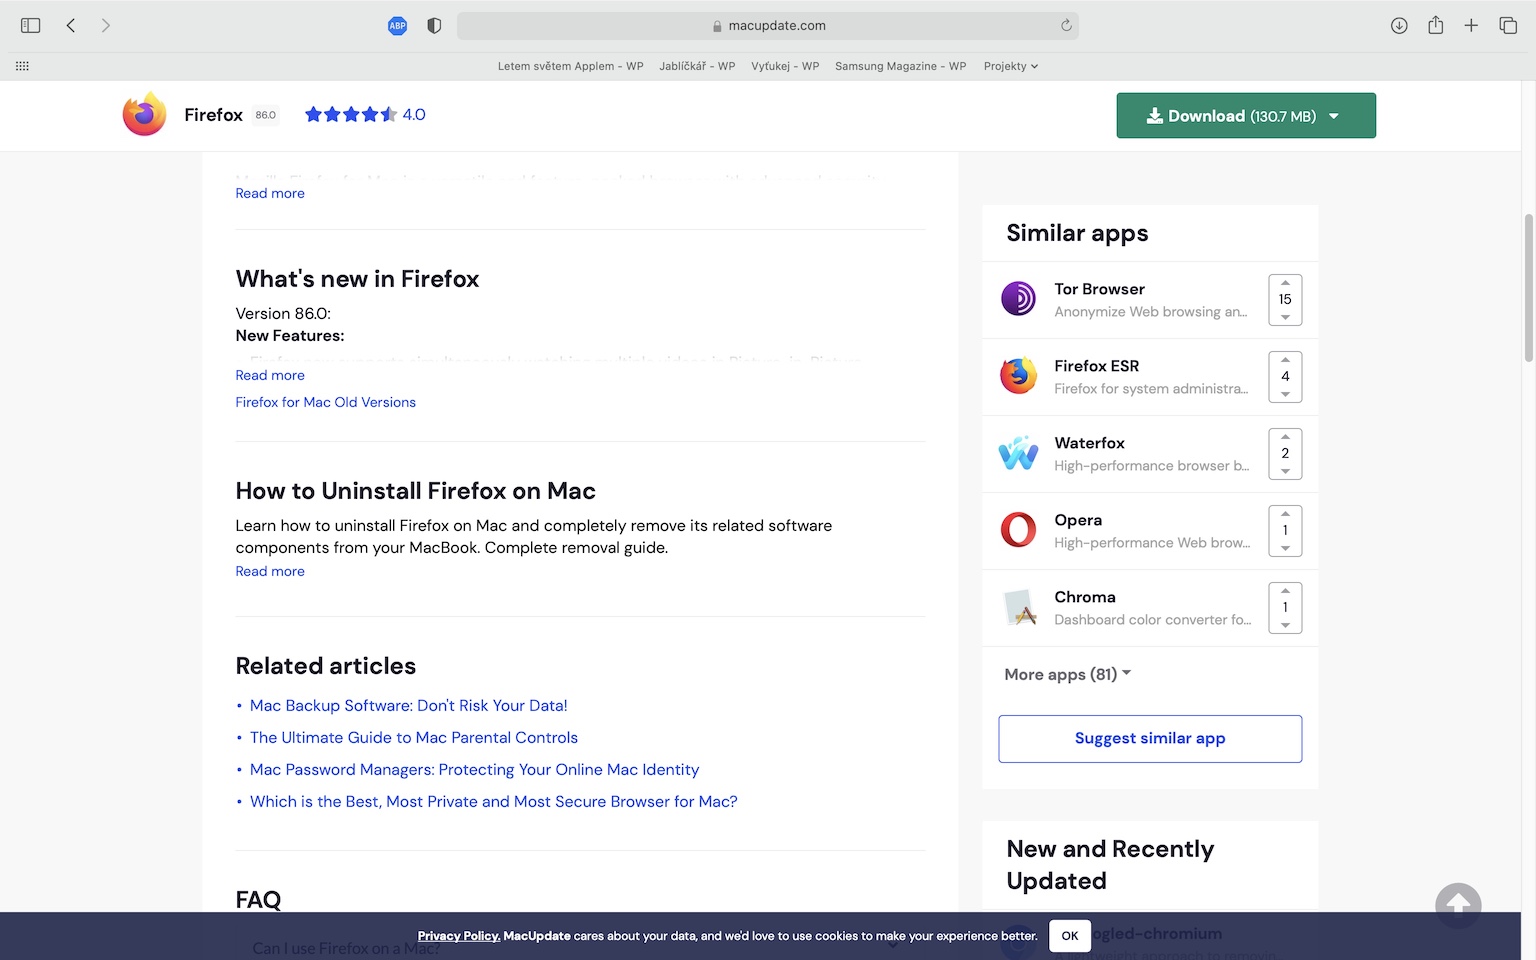Open the Tor Browser app title
This screenshot has width=1536, height=960.
coord(1099,289)
